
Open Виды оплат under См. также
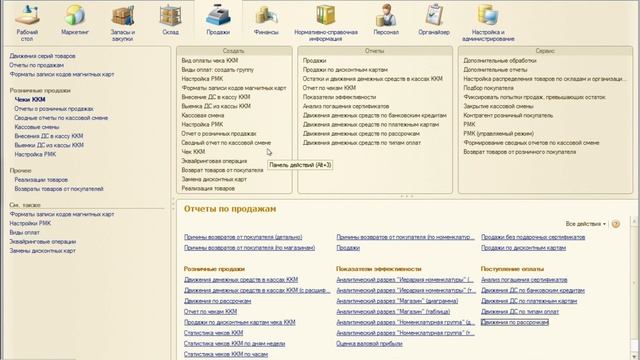(x=24, y=233)
